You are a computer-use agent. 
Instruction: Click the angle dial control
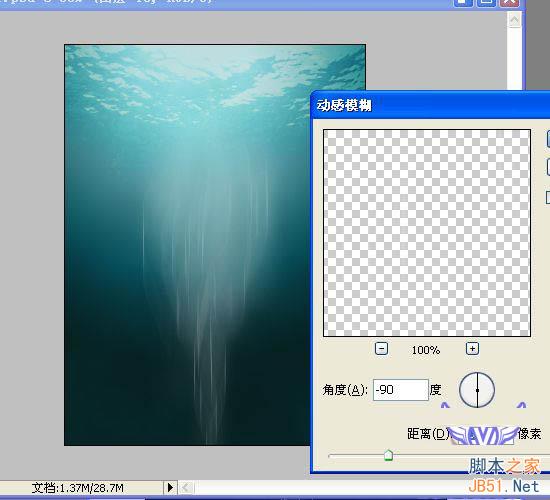coord(477,390)
